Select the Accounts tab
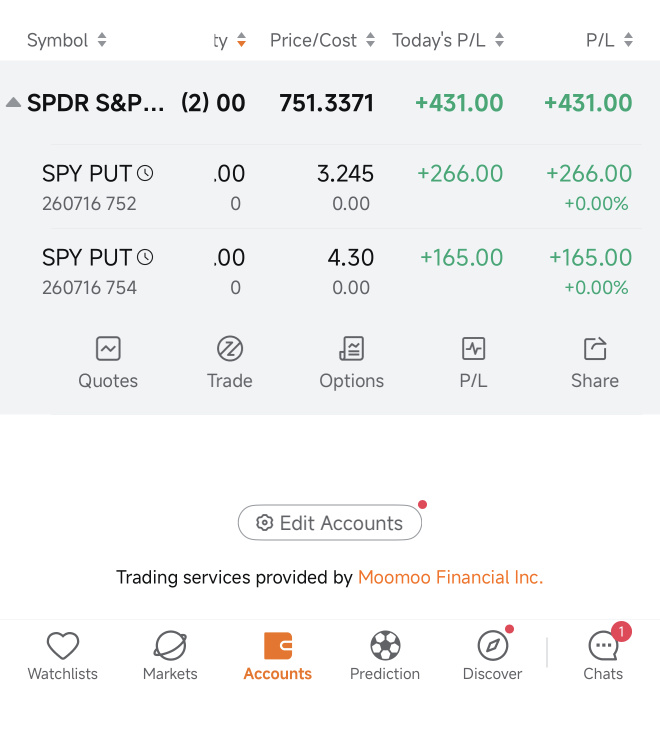 pyautogui.click(x=278, y=657)
